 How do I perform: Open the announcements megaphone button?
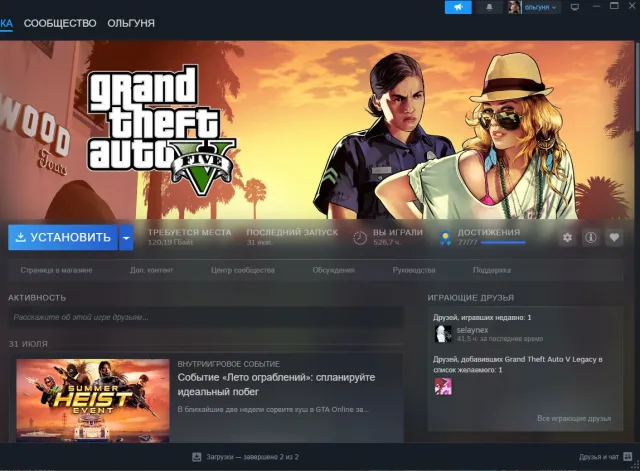click(x=458, y=7)
